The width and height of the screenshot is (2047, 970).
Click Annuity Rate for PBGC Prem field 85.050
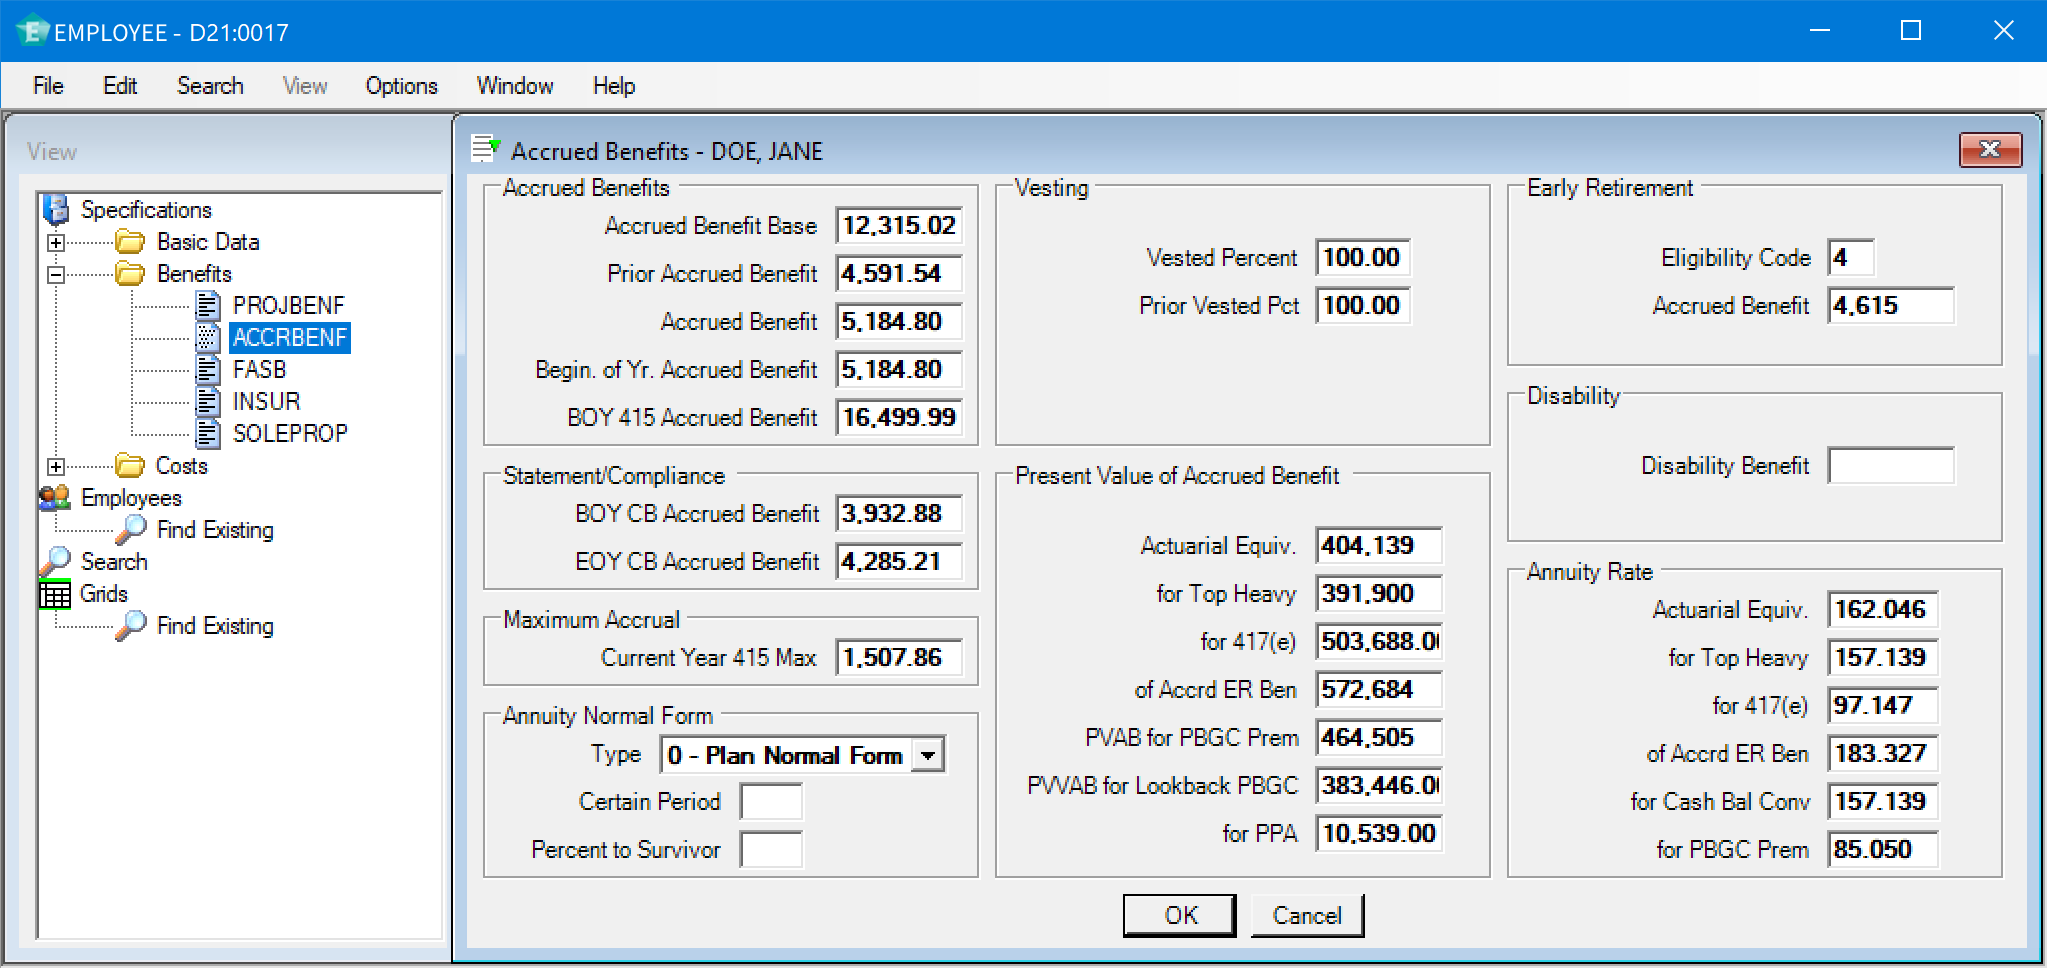[1883, 849]
